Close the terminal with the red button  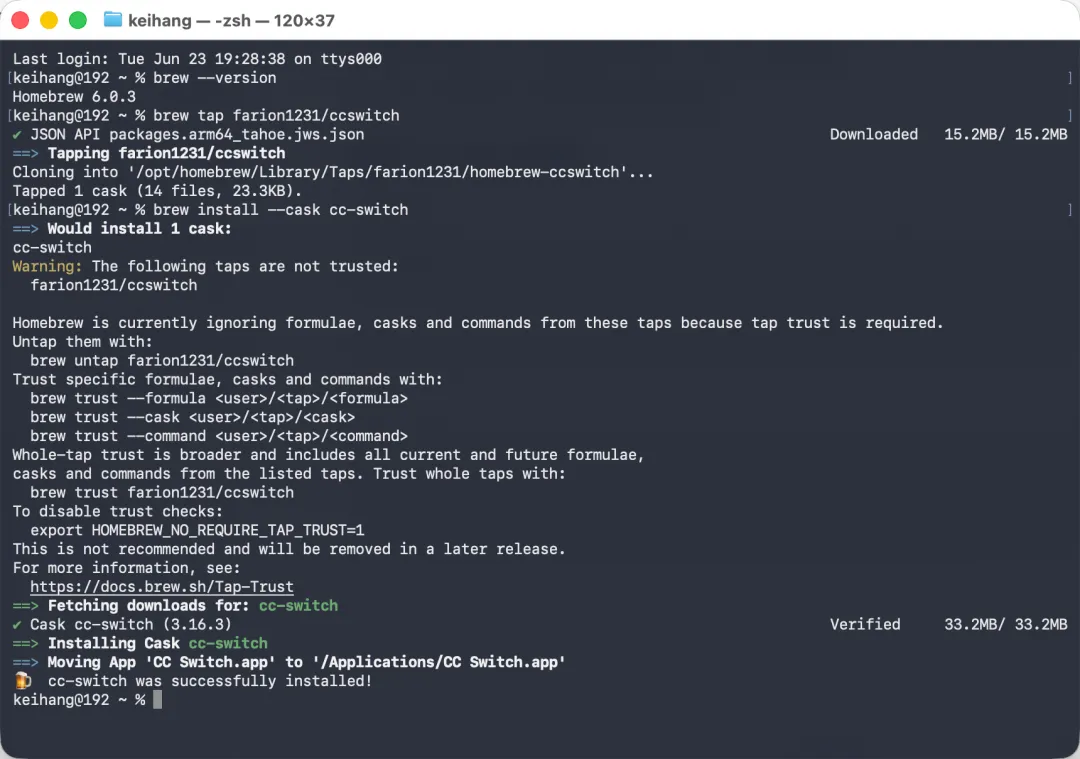[20, 20]
